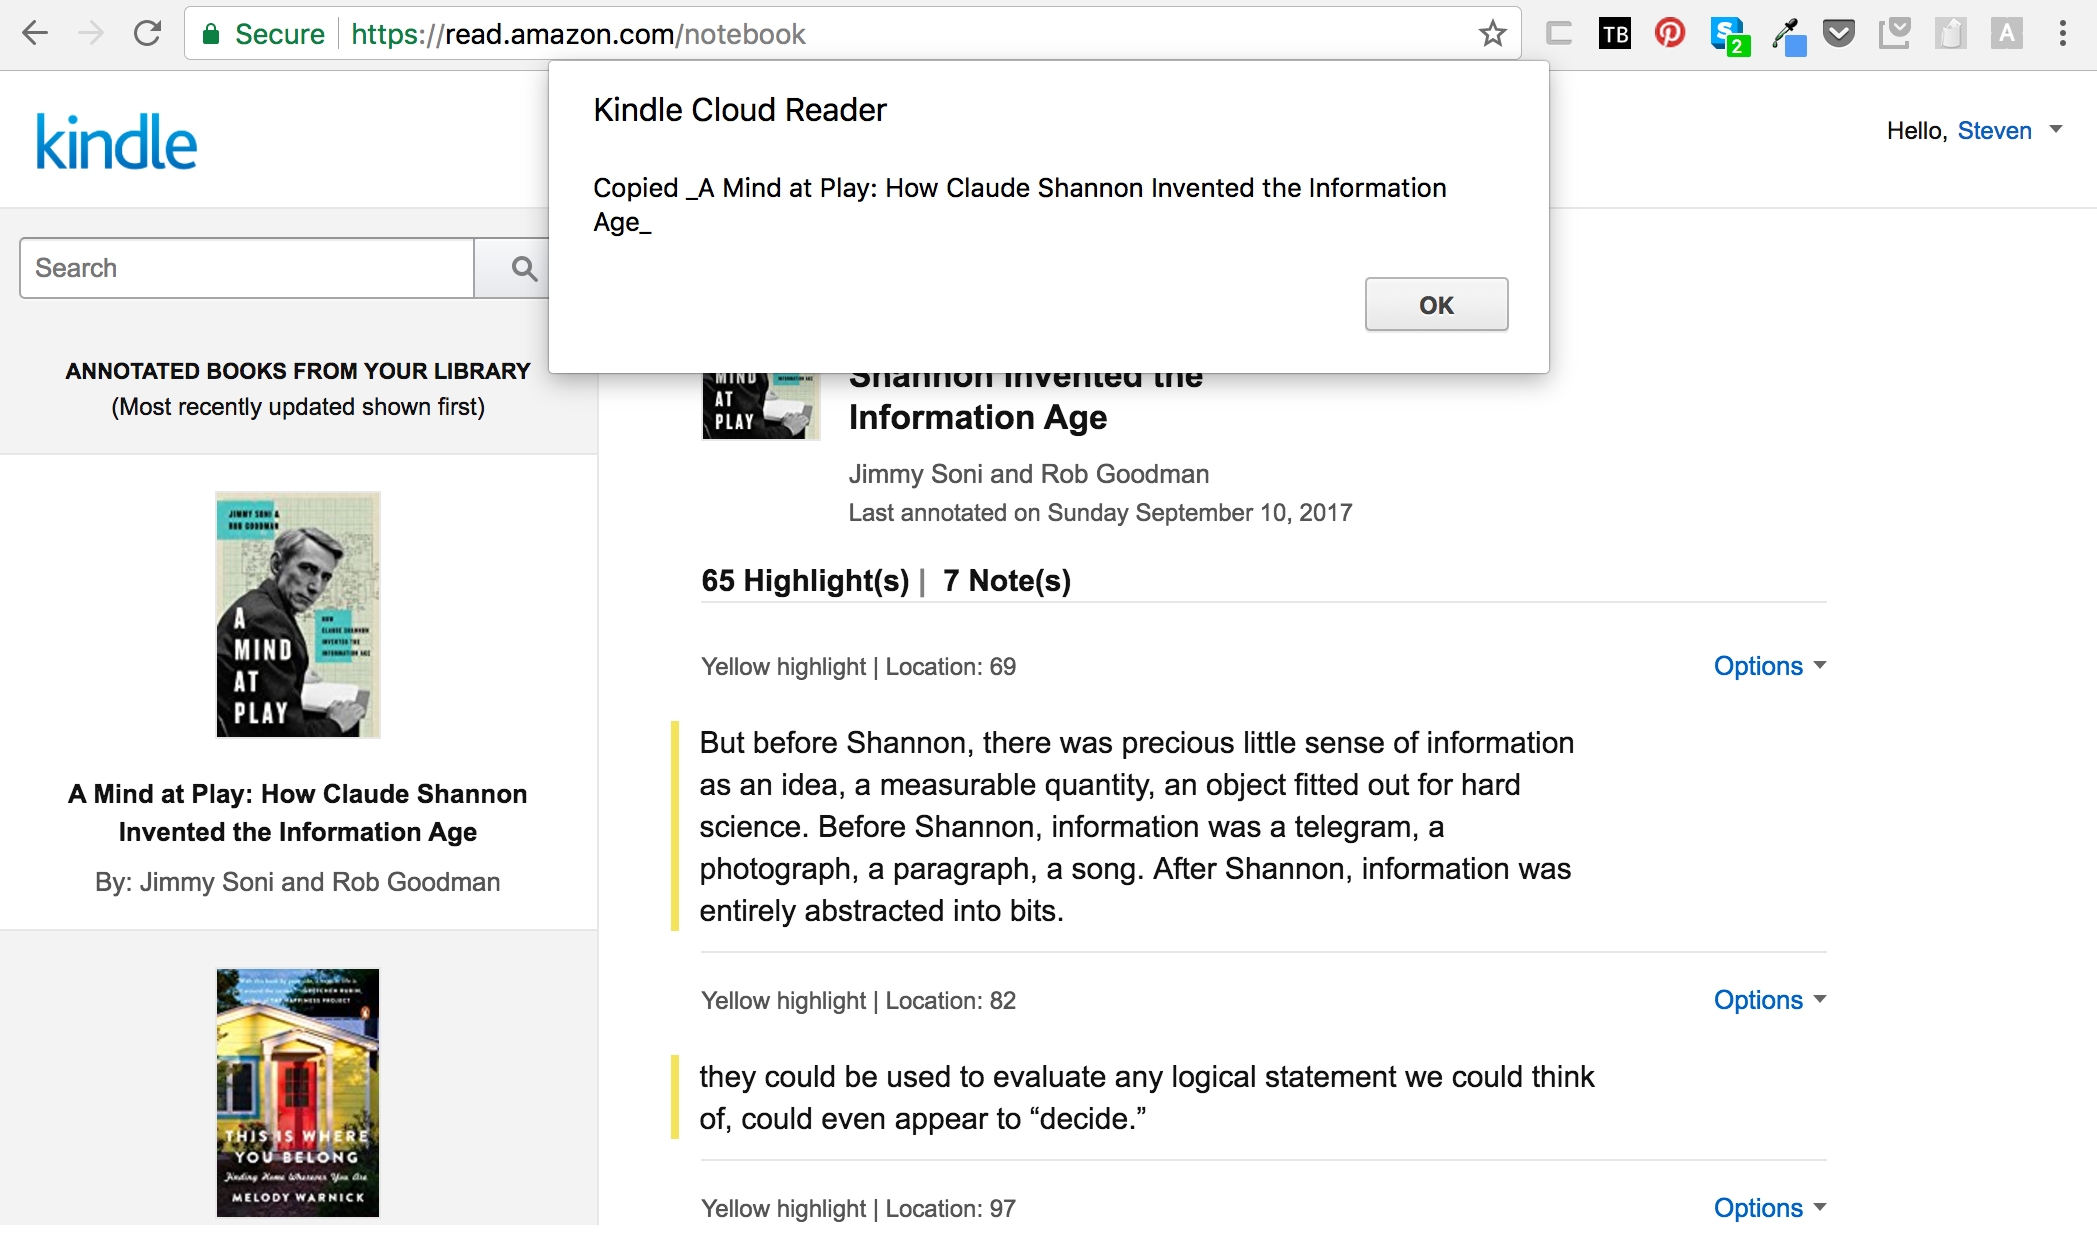Bookmark this page with star icon
The image size is (2097, 1244).
(1492, 34)
